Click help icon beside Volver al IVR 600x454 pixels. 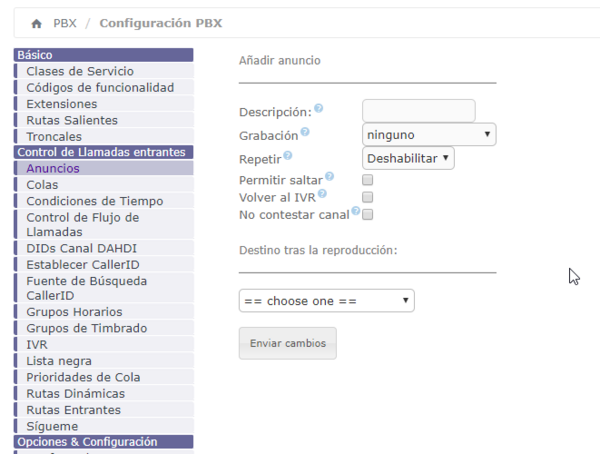322,194
